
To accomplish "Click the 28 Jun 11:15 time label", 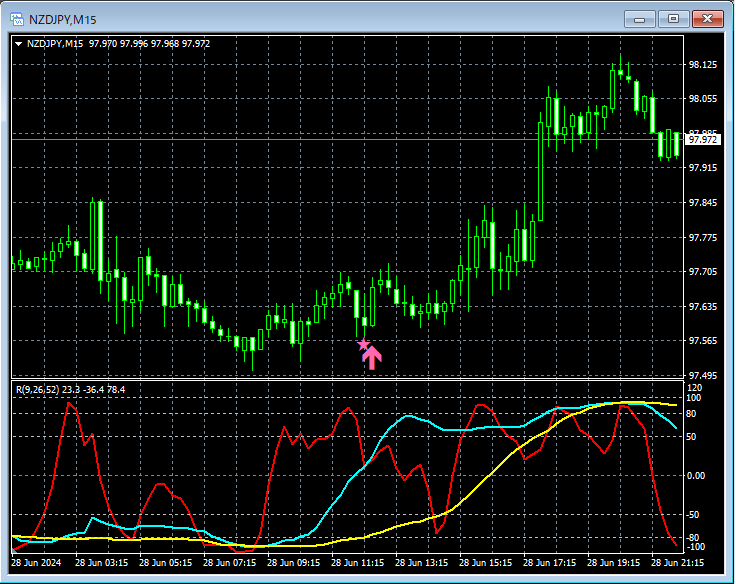I will pos(358,562).
